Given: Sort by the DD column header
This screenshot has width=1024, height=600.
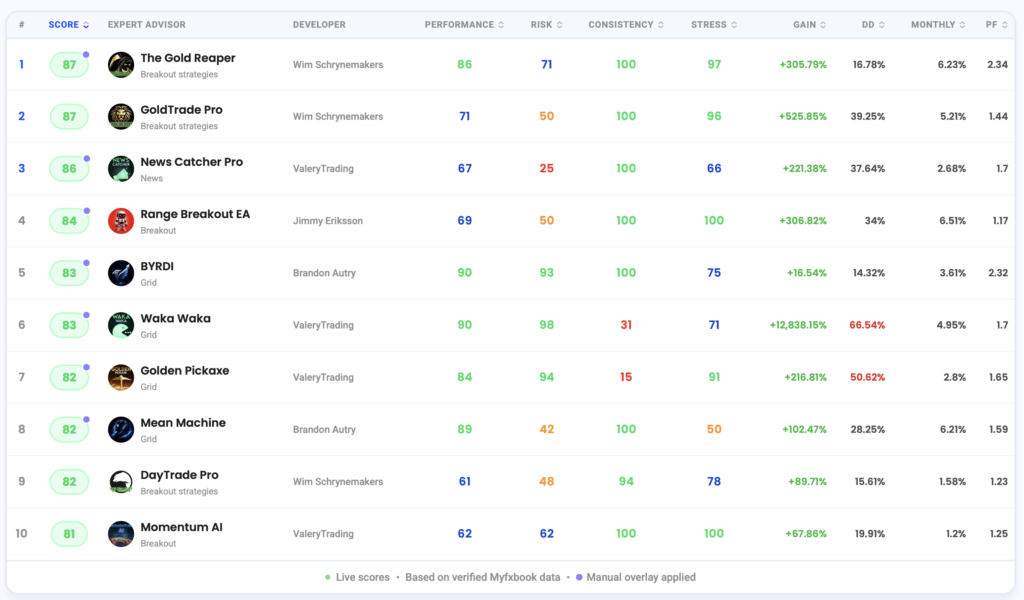Looking at the screenshot, I should [873, 25].
